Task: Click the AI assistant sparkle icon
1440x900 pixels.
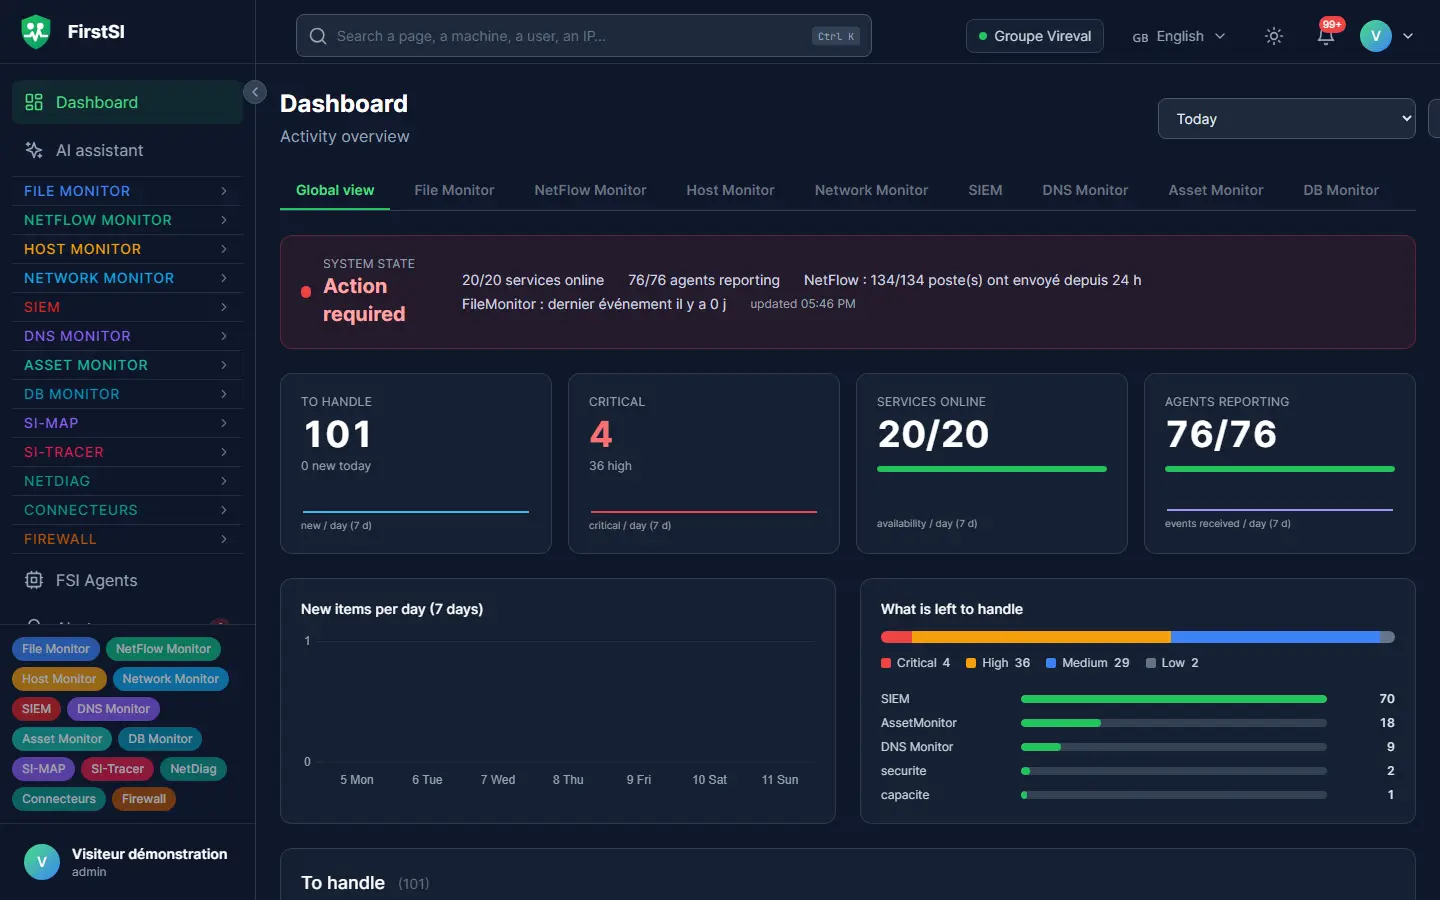Action: 34,150
